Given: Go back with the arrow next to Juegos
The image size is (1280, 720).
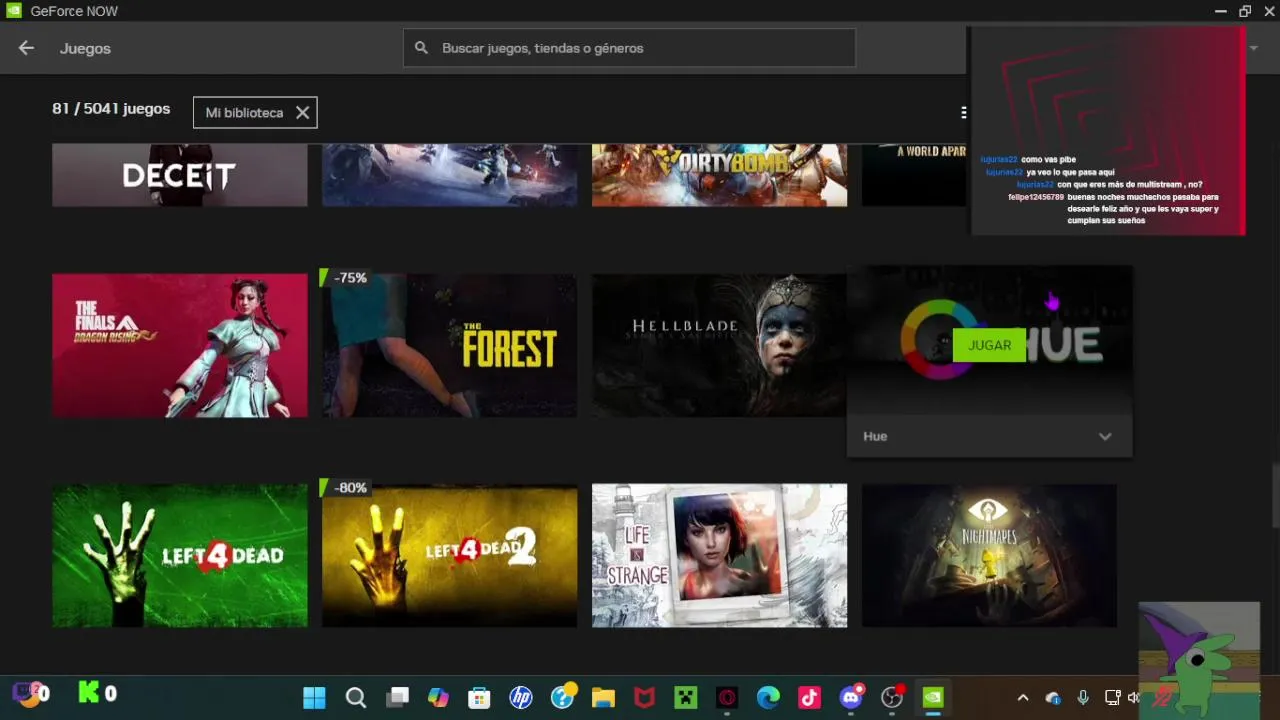Looking at the screenshot, I should [26, 48].
